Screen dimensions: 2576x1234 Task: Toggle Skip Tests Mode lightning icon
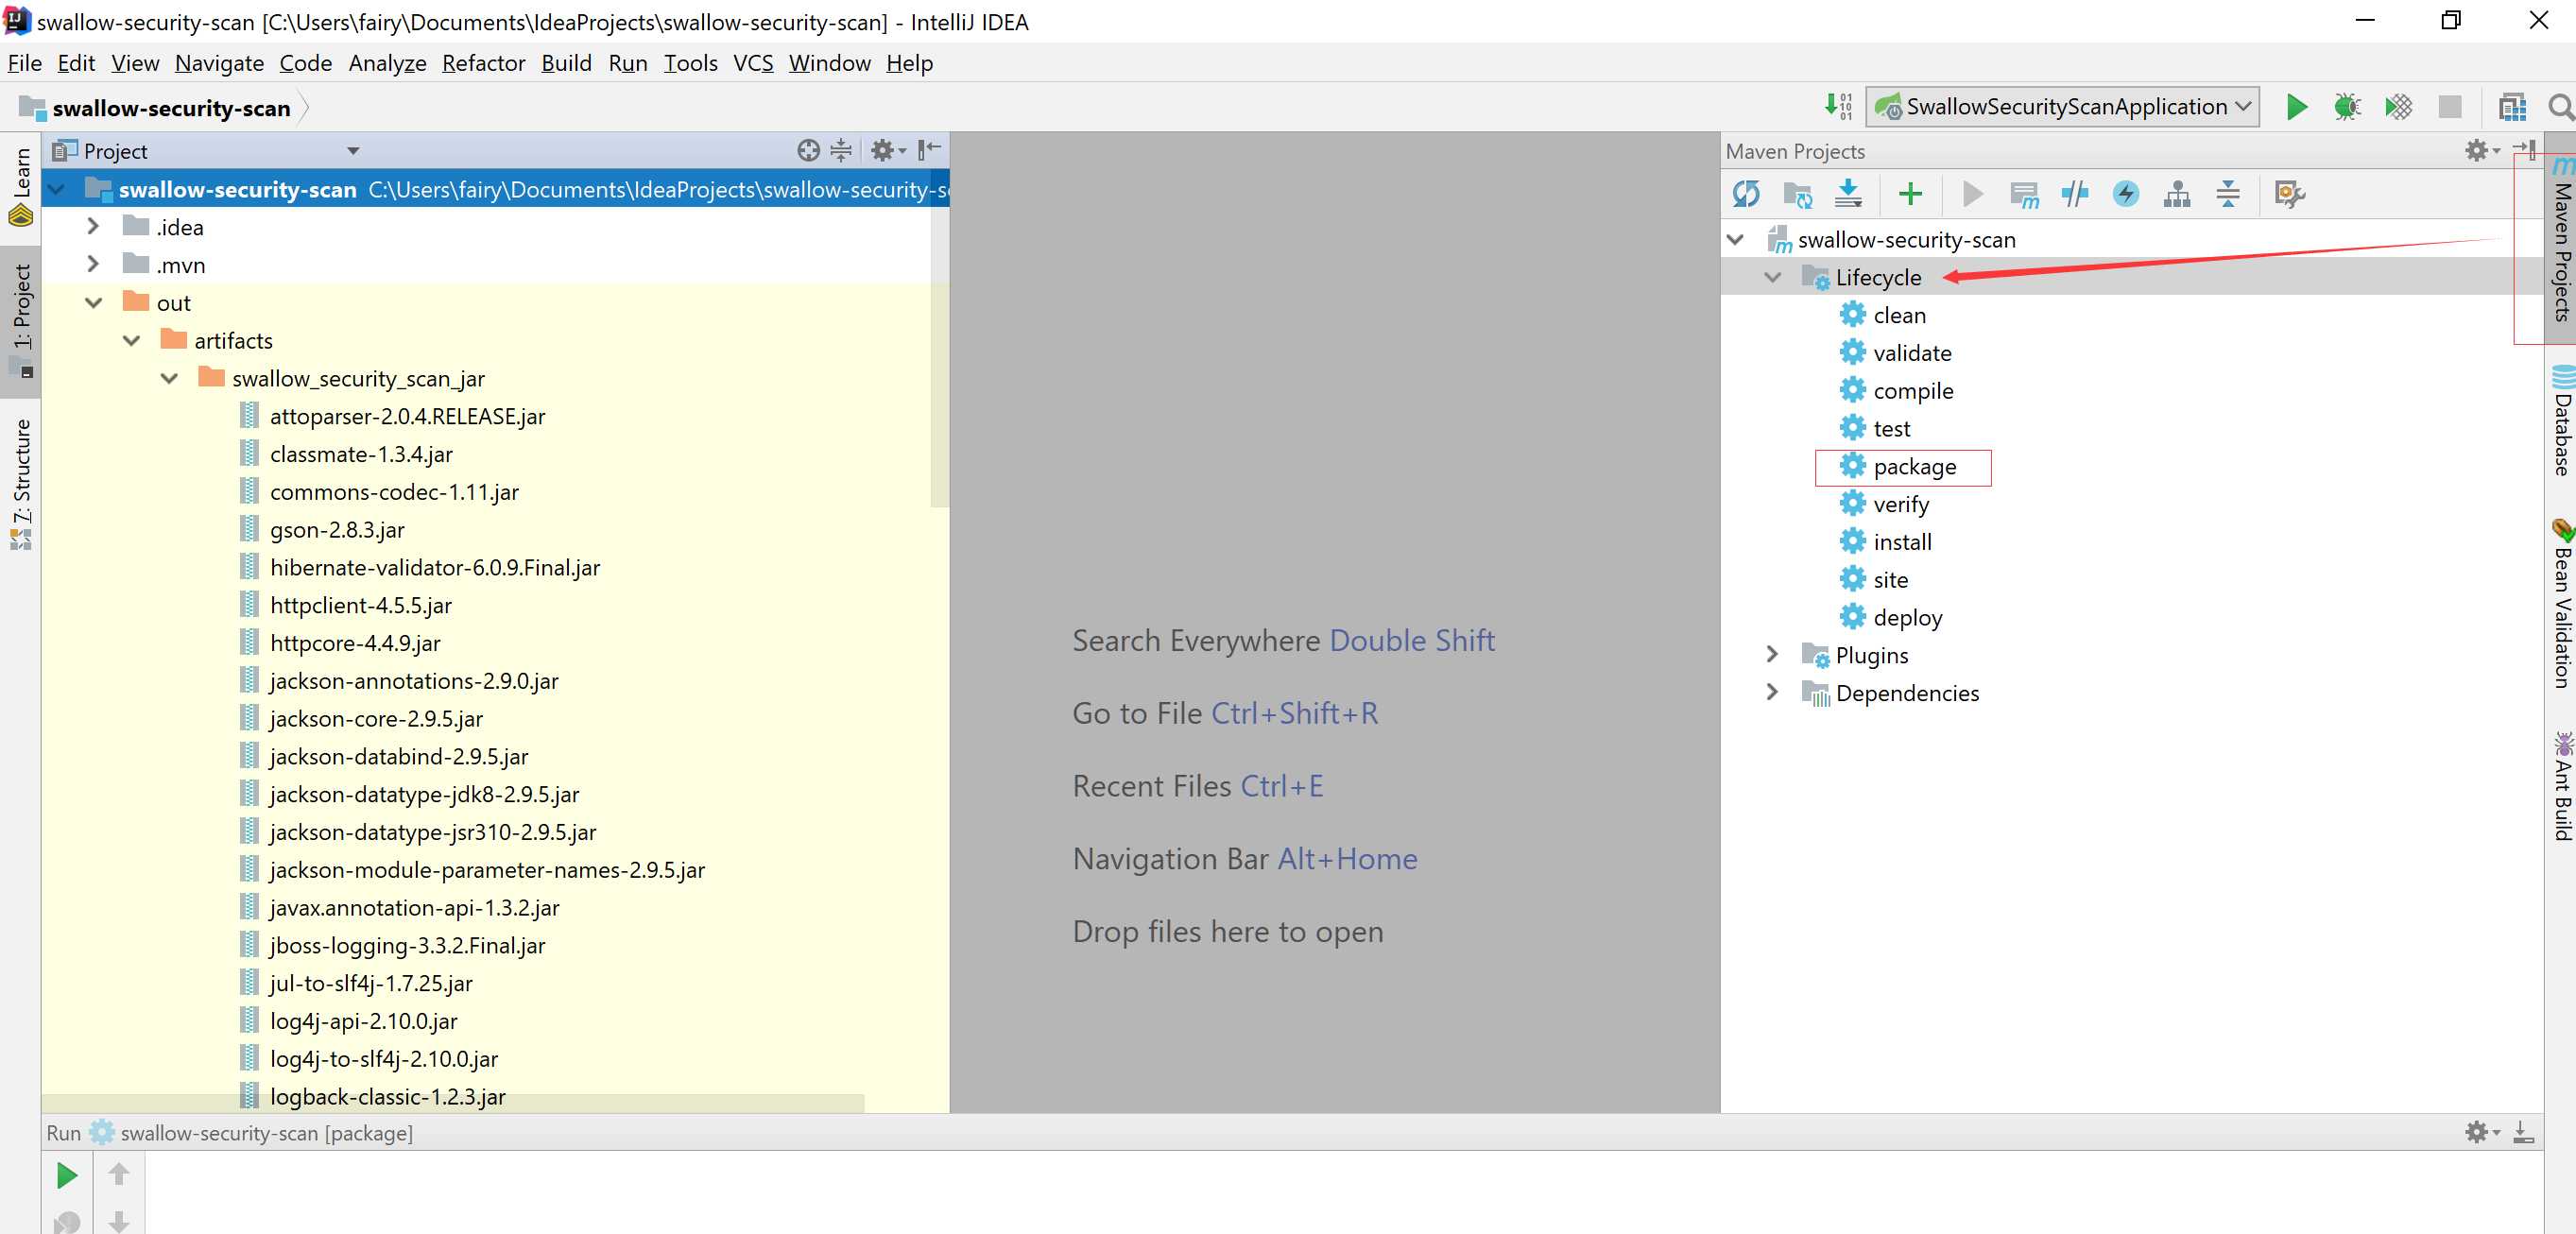[2126, 194]
